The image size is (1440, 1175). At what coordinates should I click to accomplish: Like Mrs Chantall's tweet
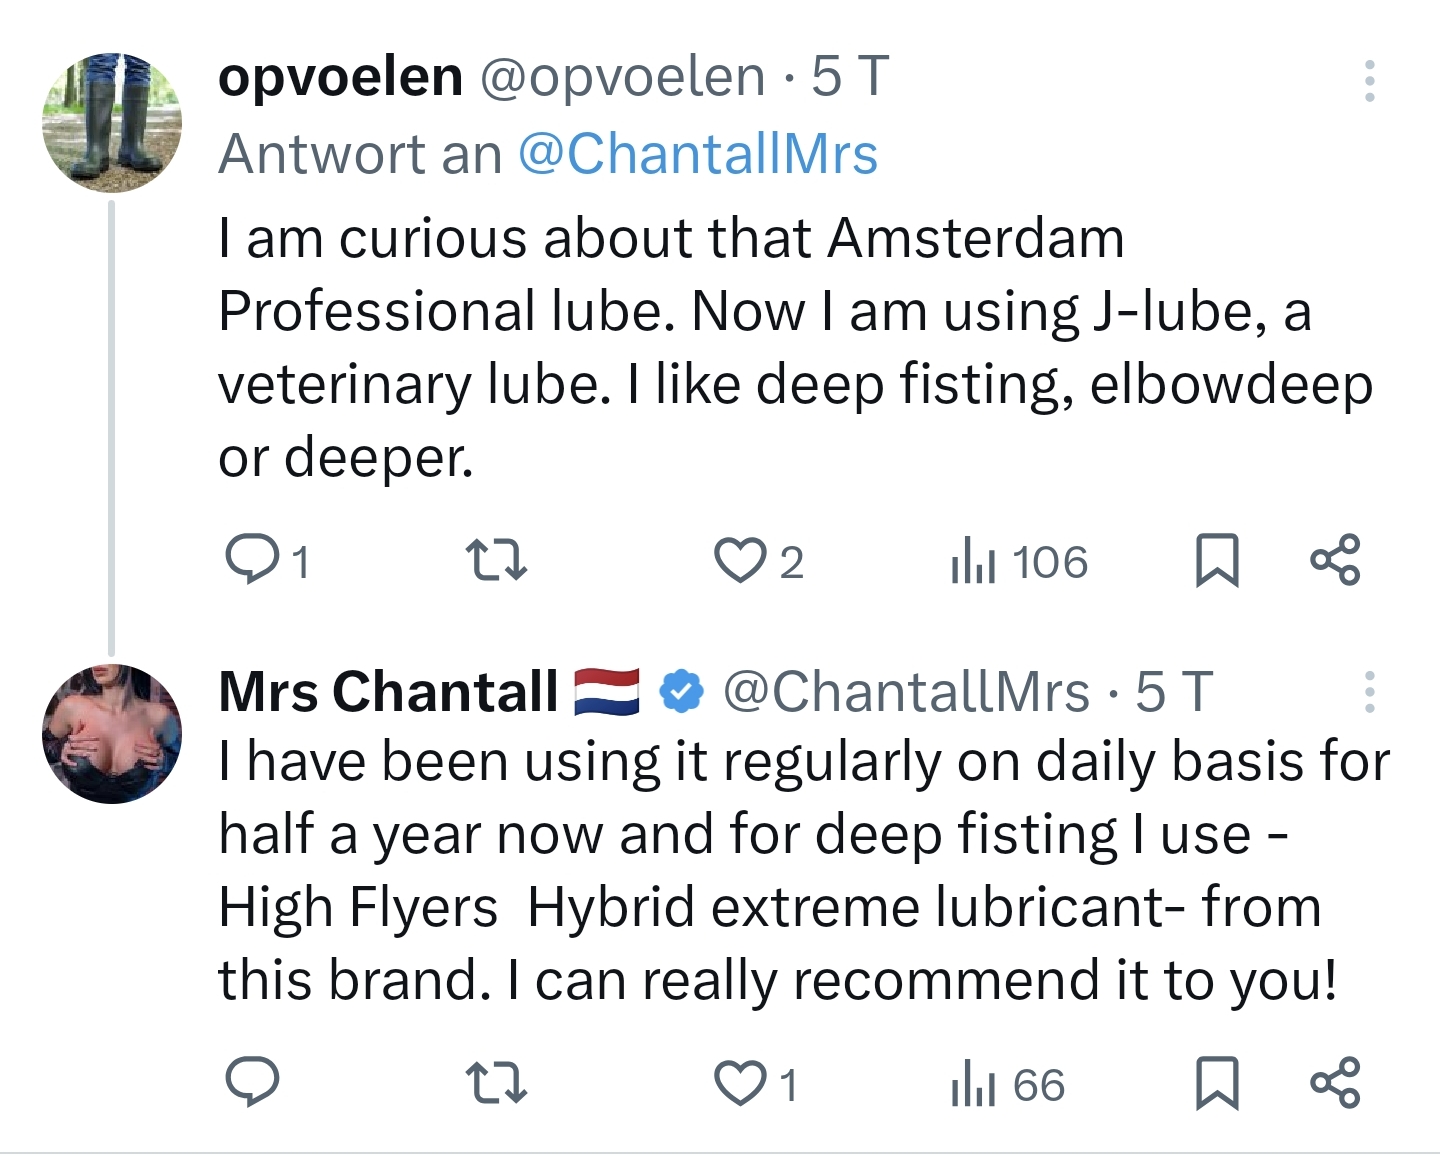[x=739, y=1084]
